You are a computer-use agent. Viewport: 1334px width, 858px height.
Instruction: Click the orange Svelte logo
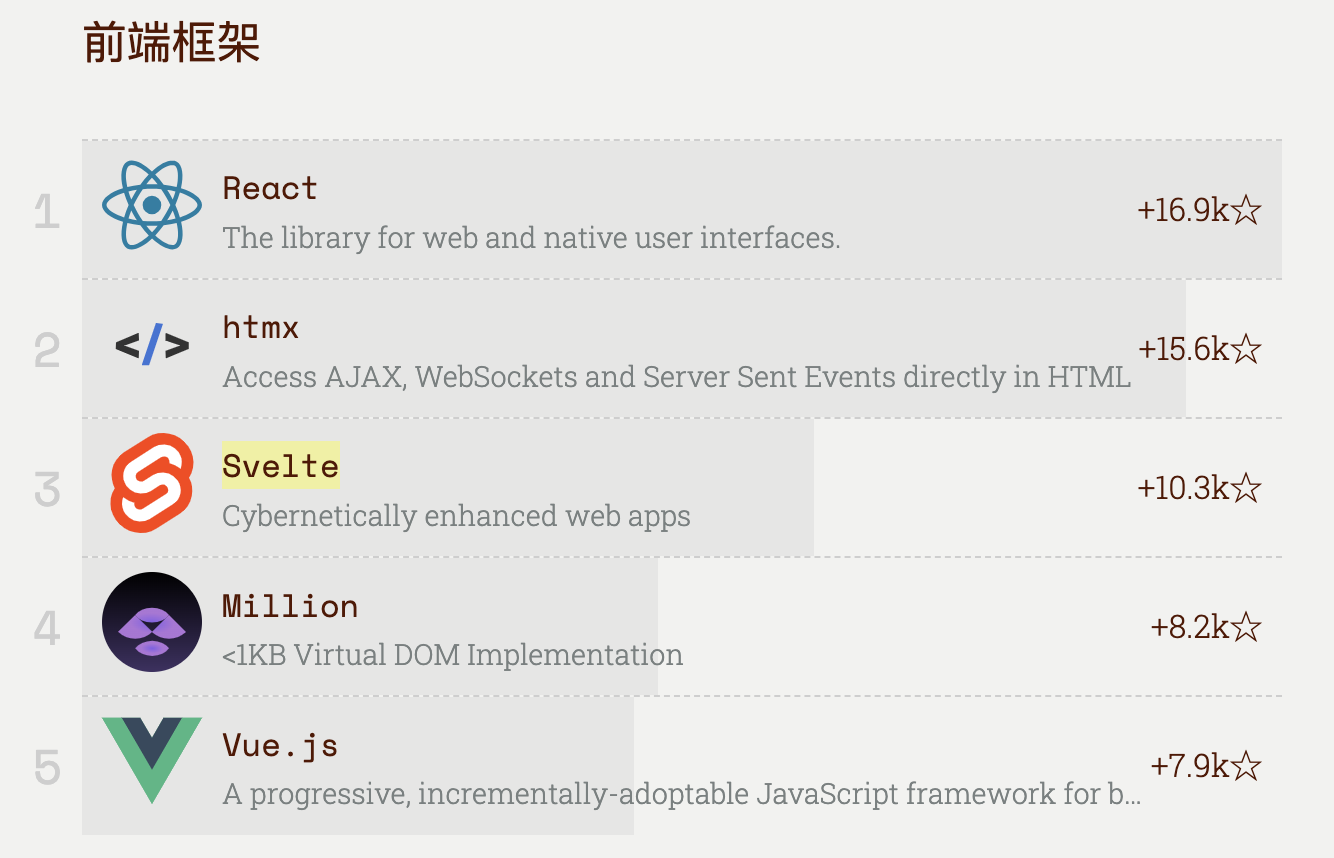tap(152, 484)
